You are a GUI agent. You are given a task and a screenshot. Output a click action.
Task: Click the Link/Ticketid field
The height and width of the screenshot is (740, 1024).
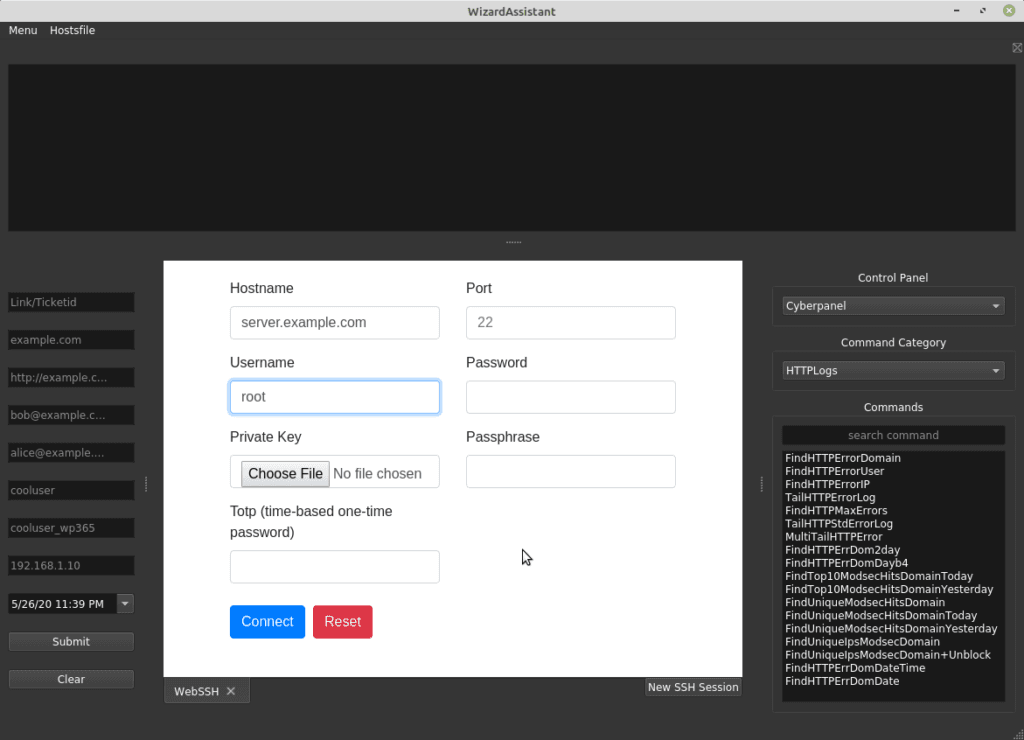click(71, 302)
